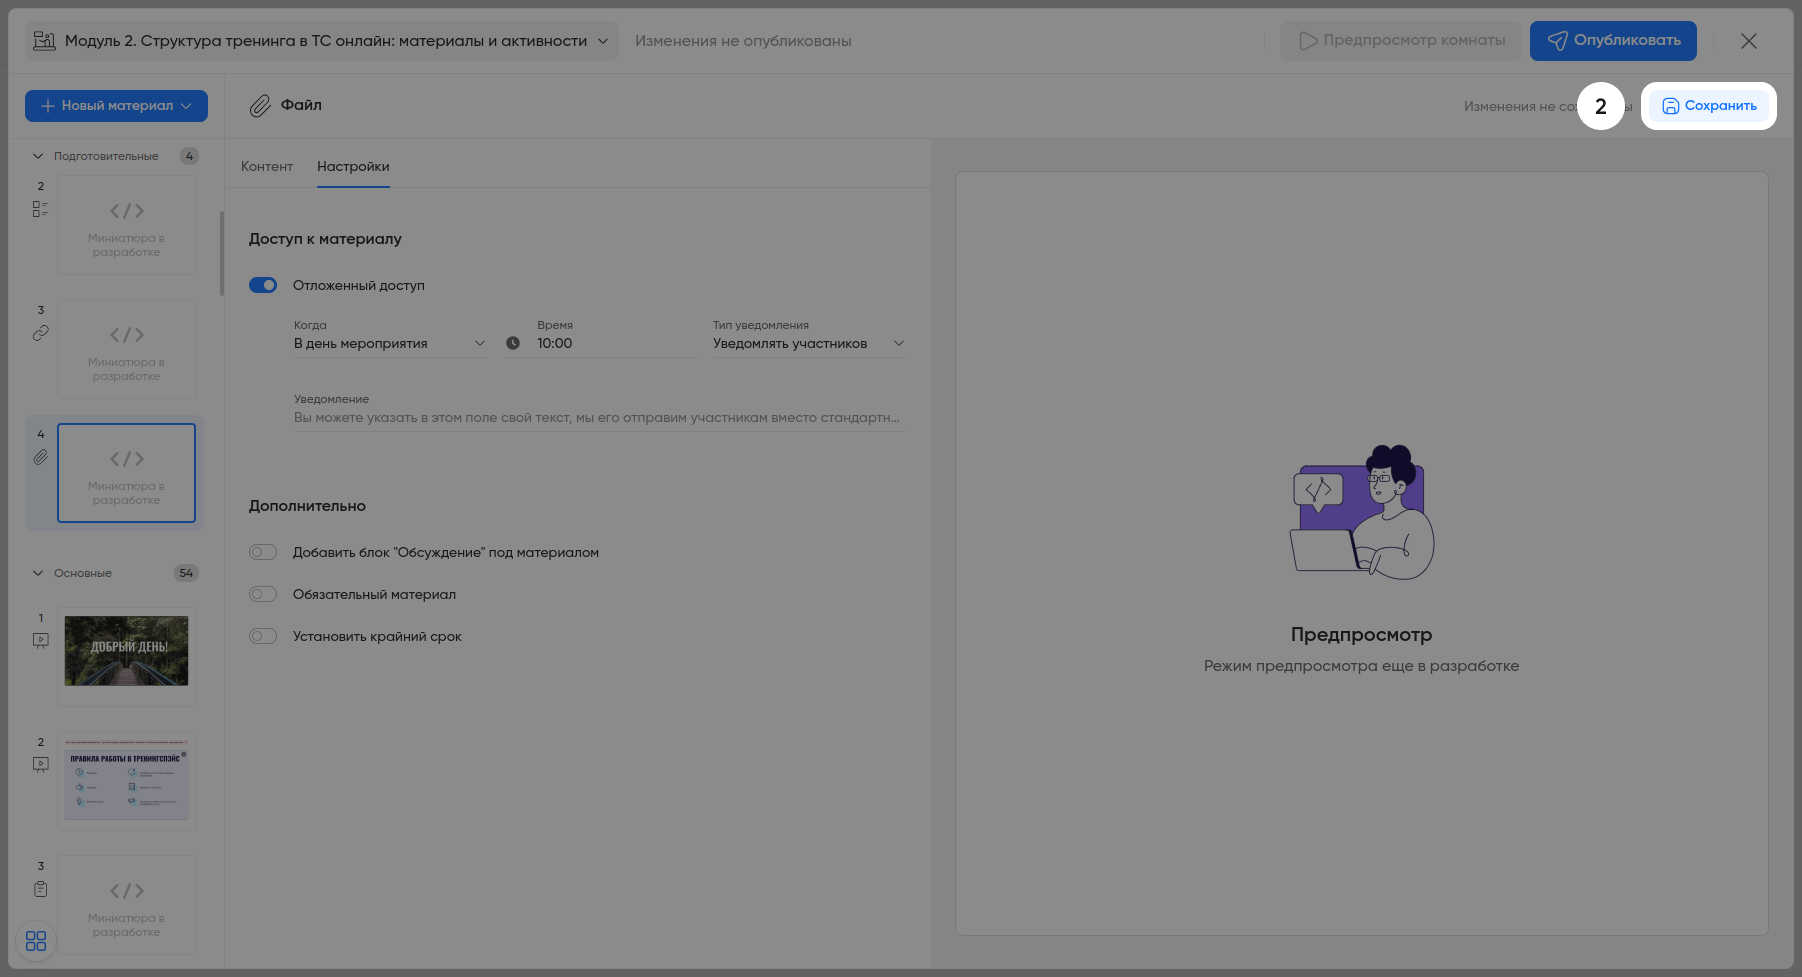Click the materials list scrollbar
The image size is (1802, 977).
[221, 253]
